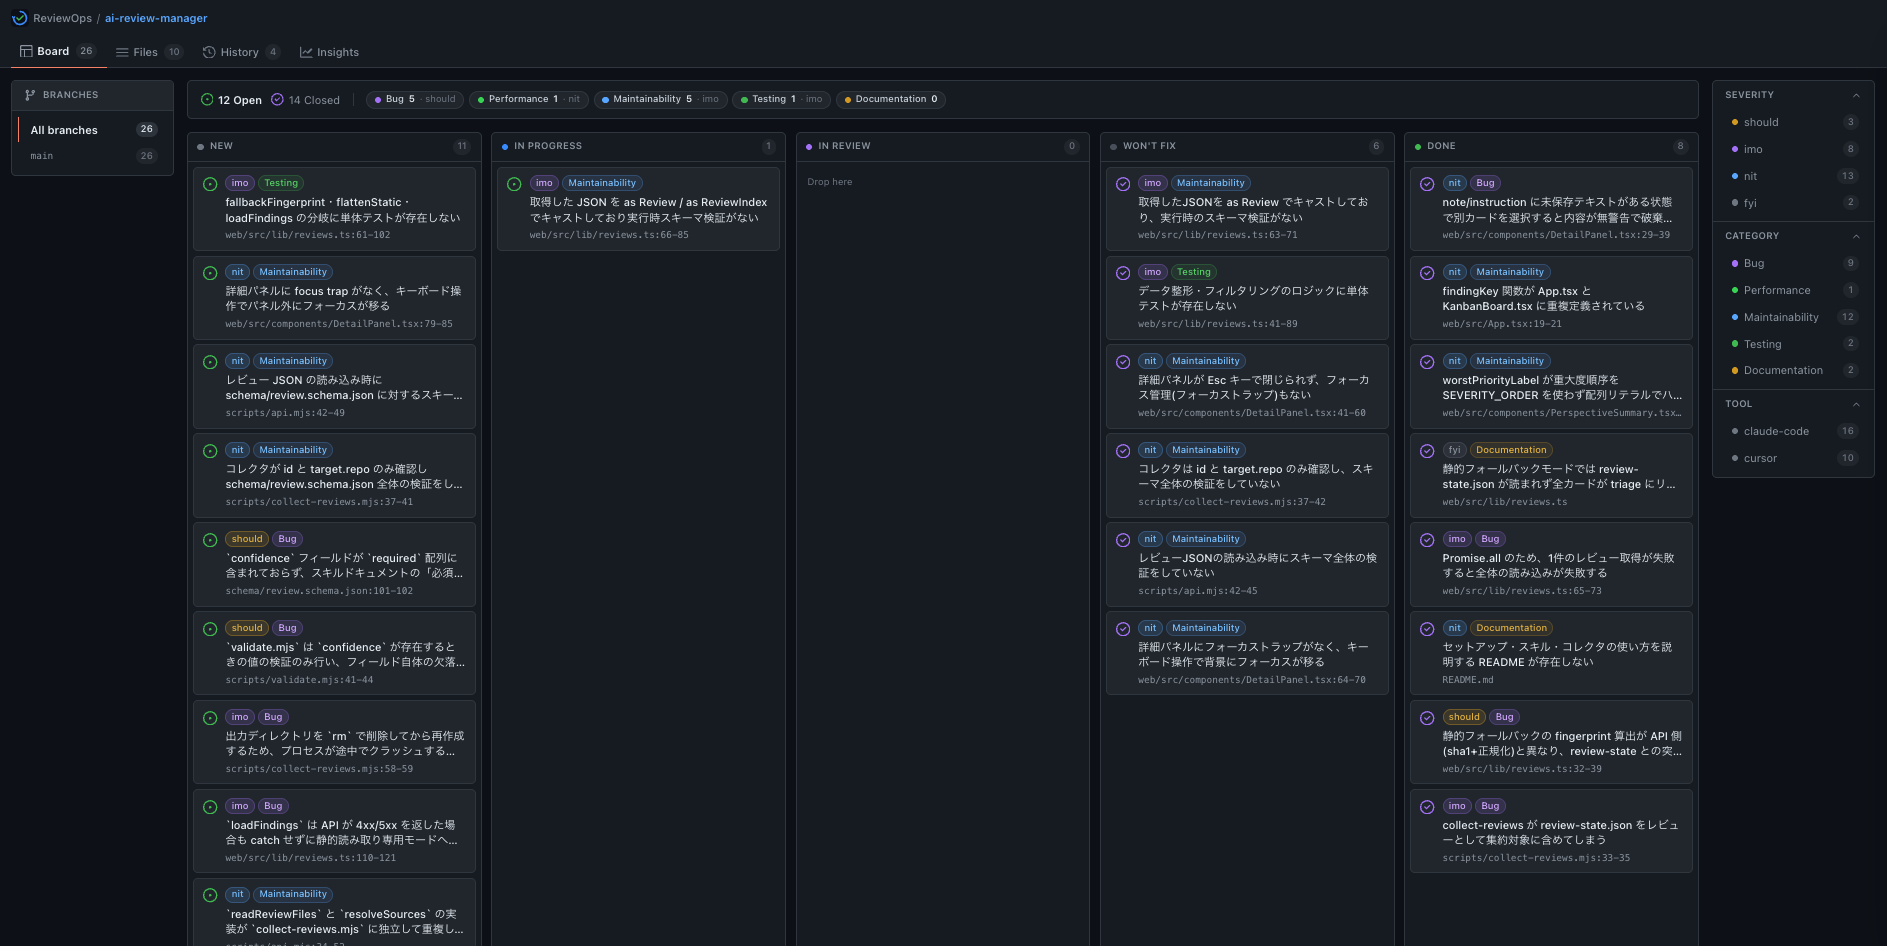Click the History clock icon
This screenshot has height=946, width=1887.
click(209, 52)
